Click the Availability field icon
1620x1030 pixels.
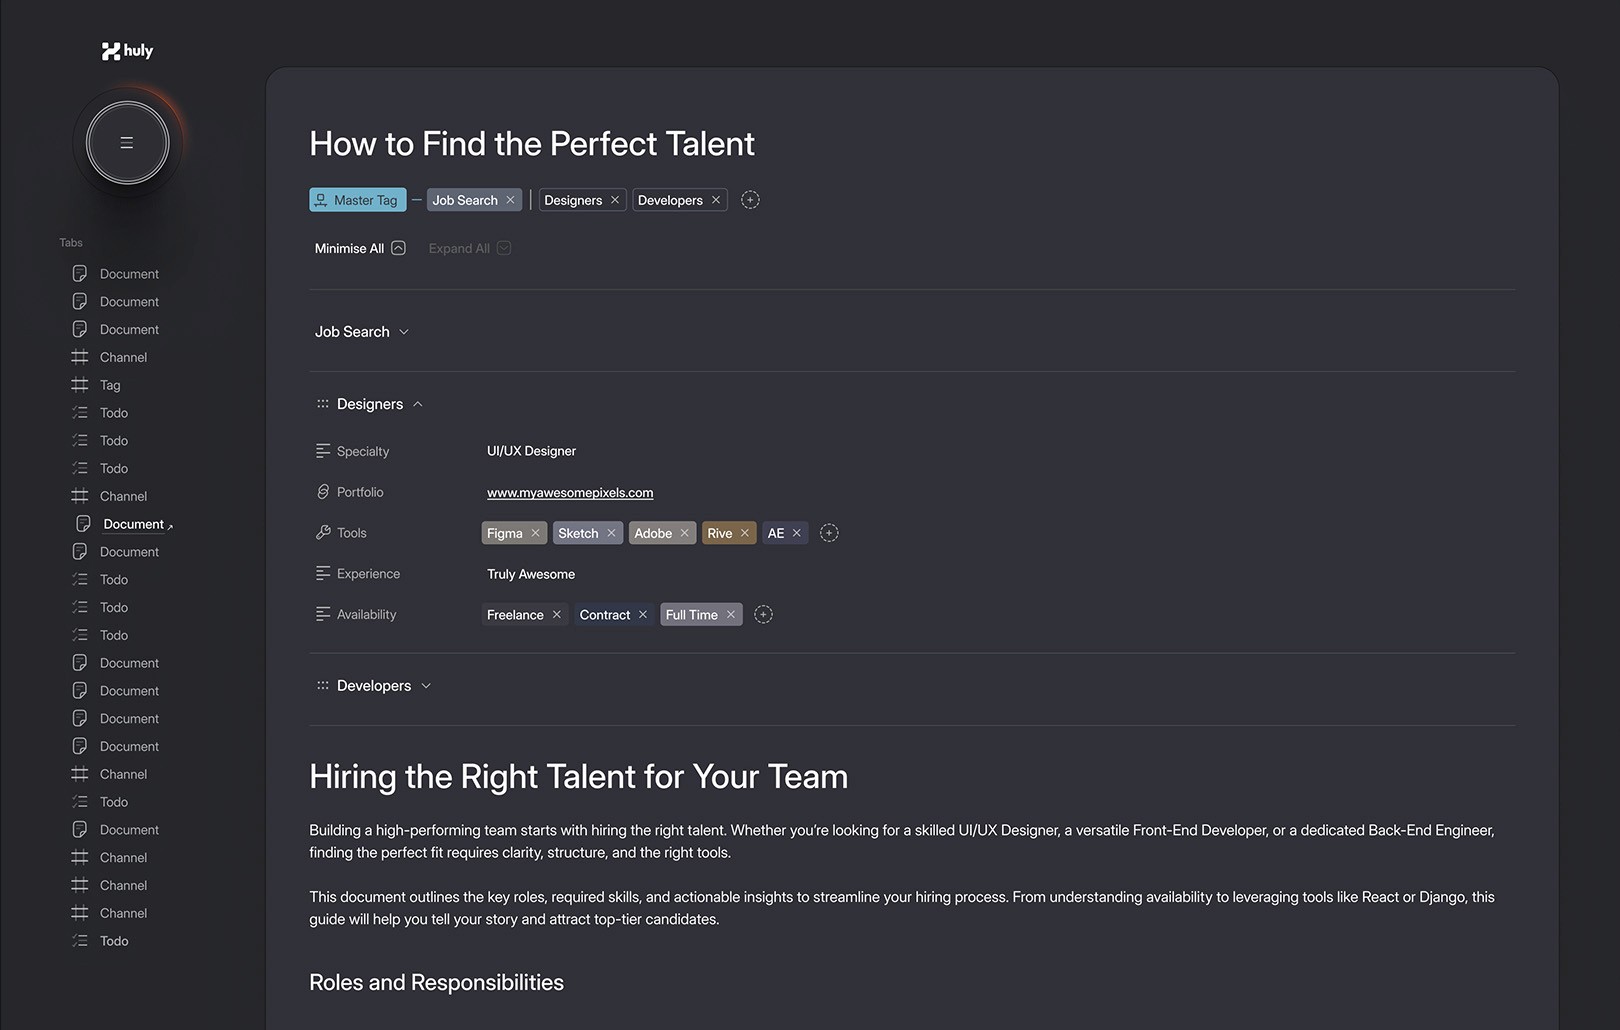322,615
